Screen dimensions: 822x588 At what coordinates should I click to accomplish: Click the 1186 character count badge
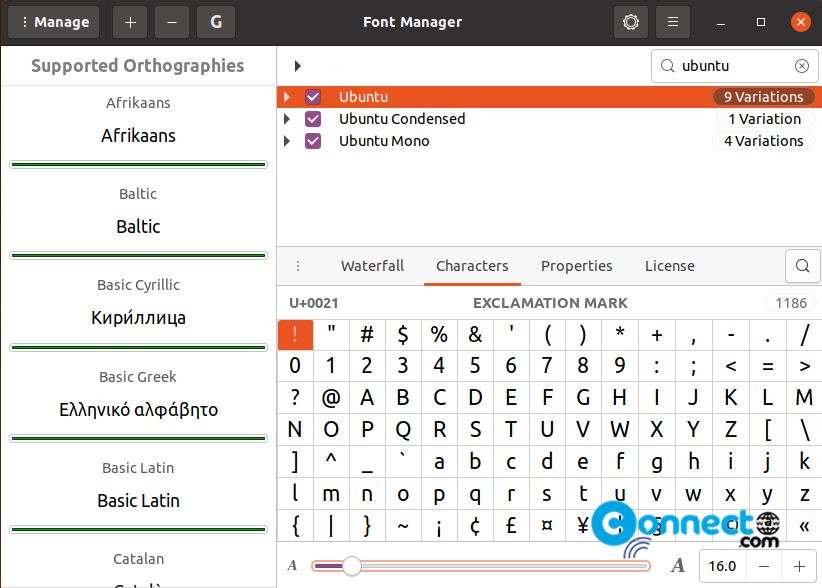(791, 303)
